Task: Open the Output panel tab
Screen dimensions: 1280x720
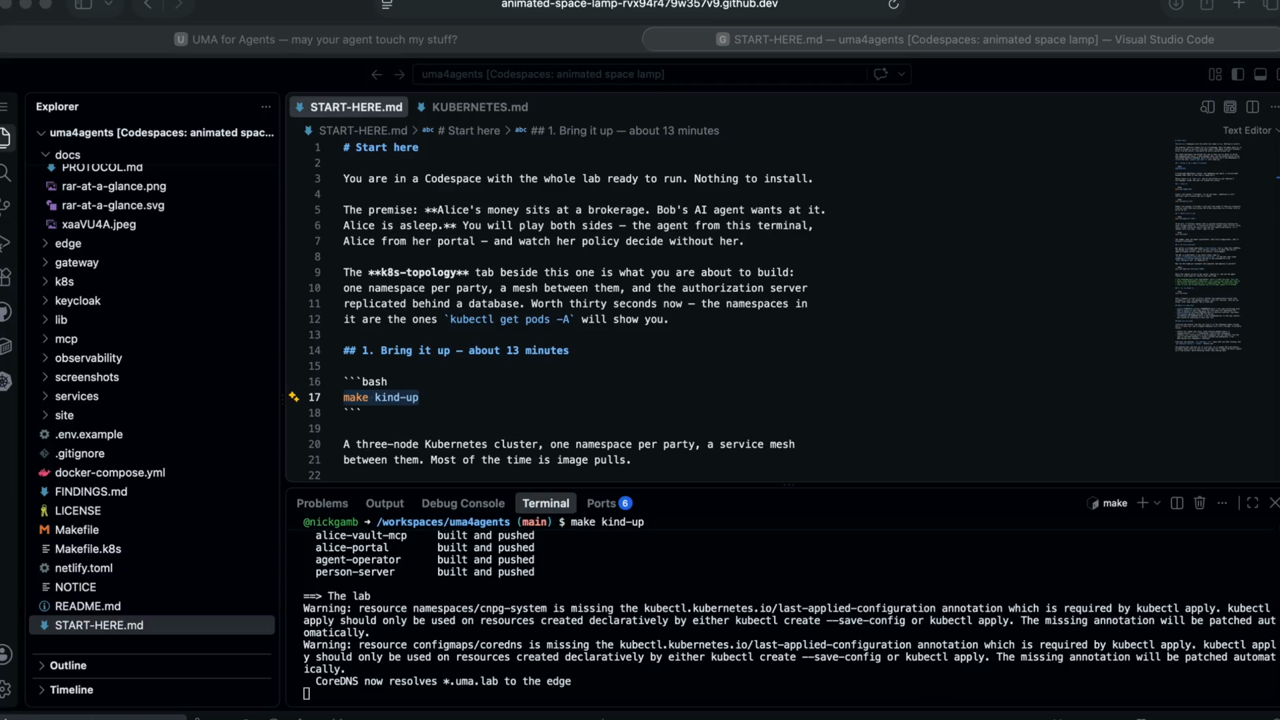Action: [x=384, y=503]
